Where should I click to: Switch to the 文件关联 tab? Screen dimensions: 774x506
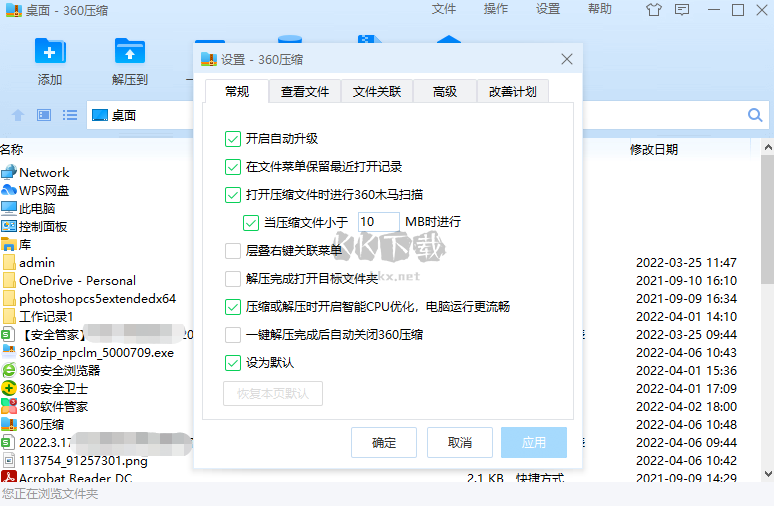[377, 91]
